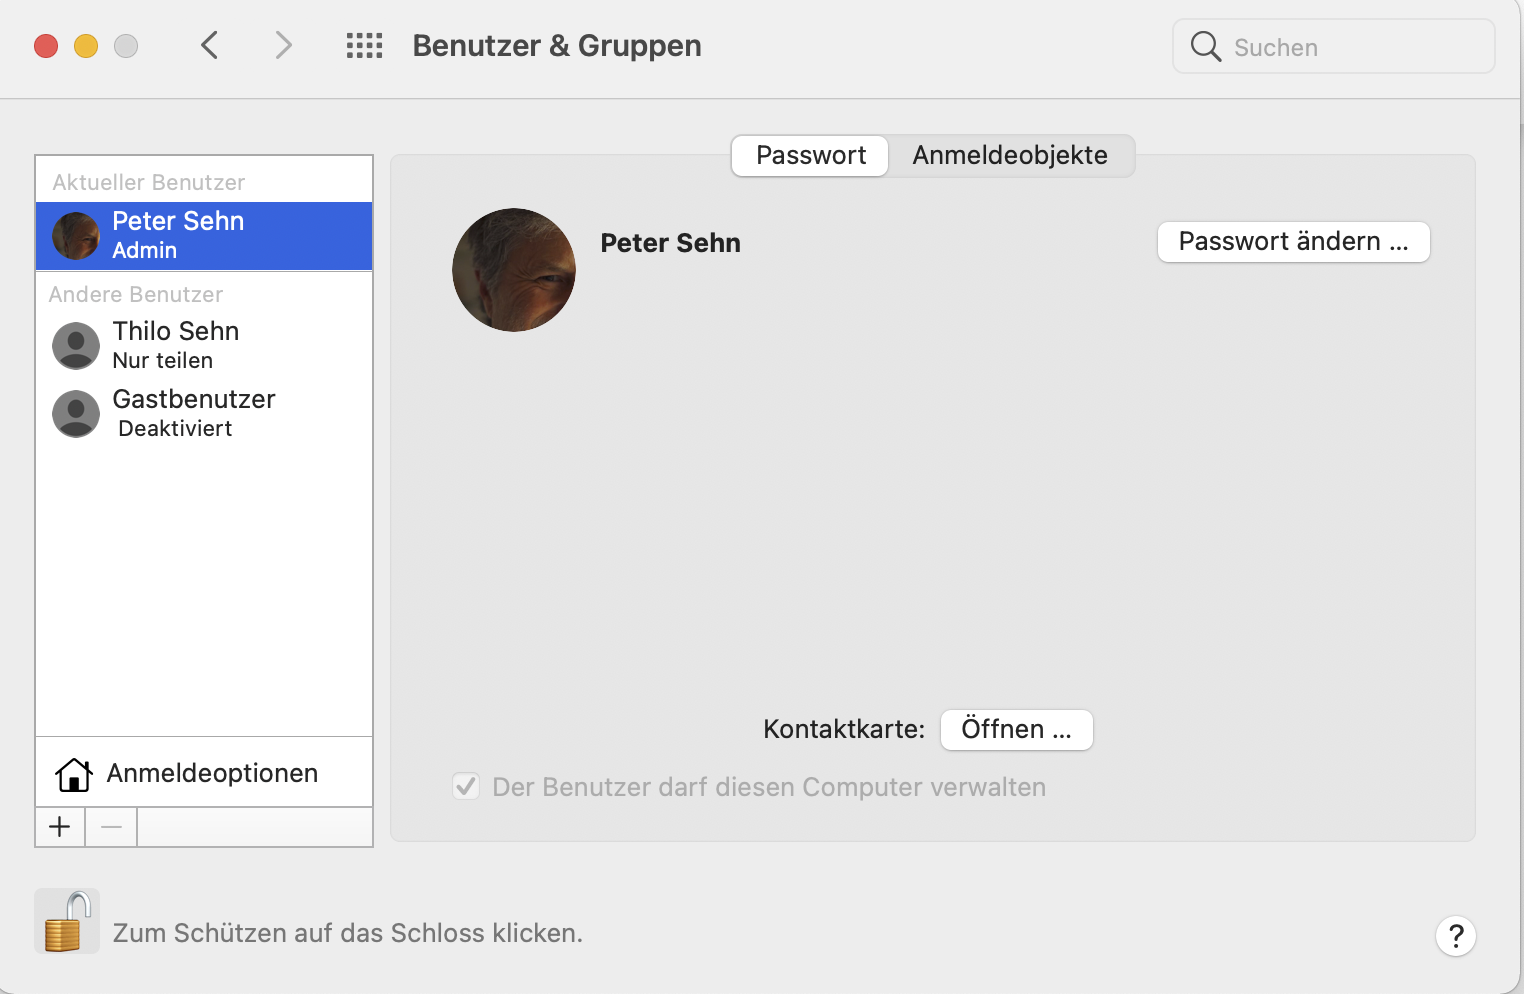Click the Anmeldeoptionen house icon

coord(74,774)
